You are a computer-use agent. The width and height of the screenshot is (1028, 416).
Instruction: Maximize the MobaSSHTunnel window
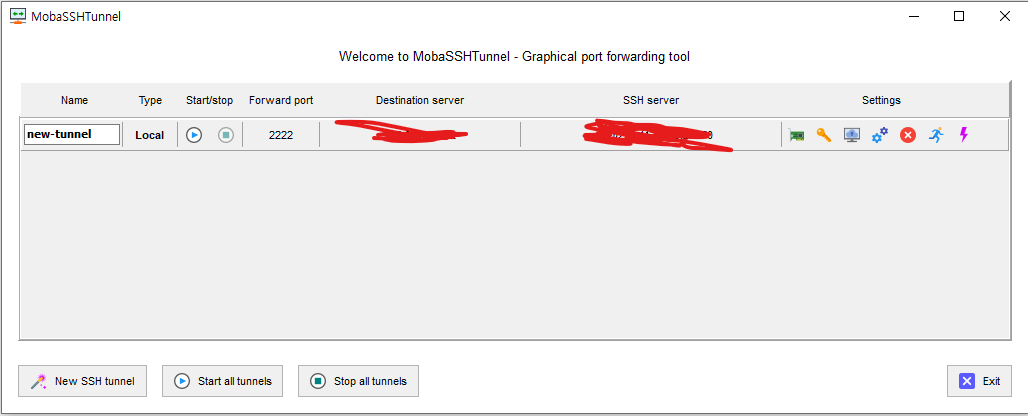tap(959, 16)
